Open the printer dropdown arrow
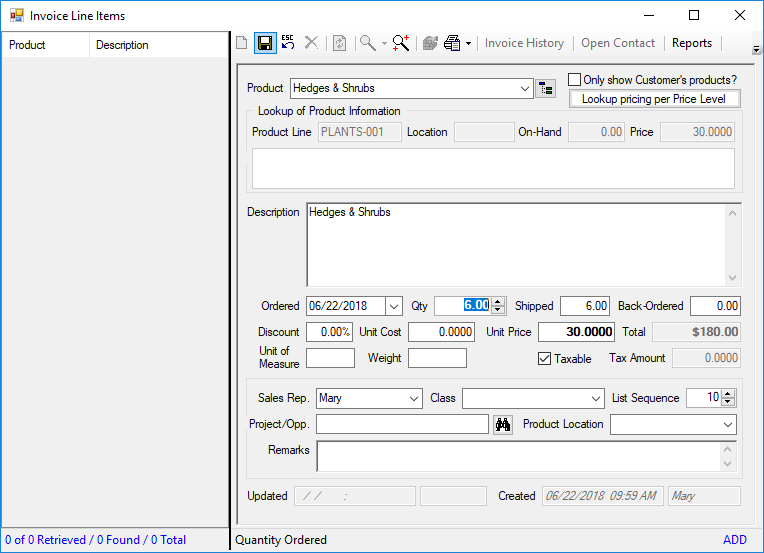Image resolution: width=764 pixels, height=553 pixels. [468, 44]
